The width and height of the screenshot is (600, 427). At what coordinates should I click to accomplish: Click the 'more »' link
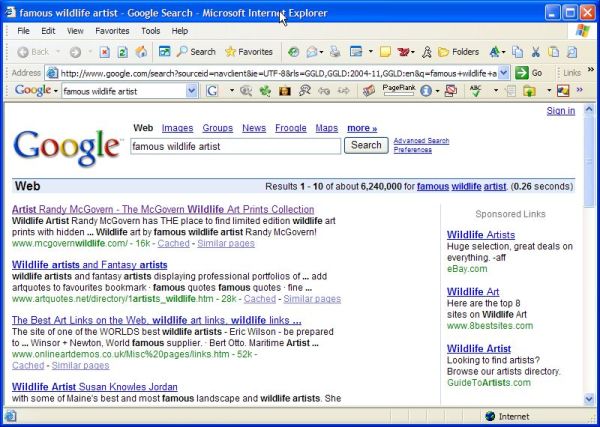coord(362,128)
